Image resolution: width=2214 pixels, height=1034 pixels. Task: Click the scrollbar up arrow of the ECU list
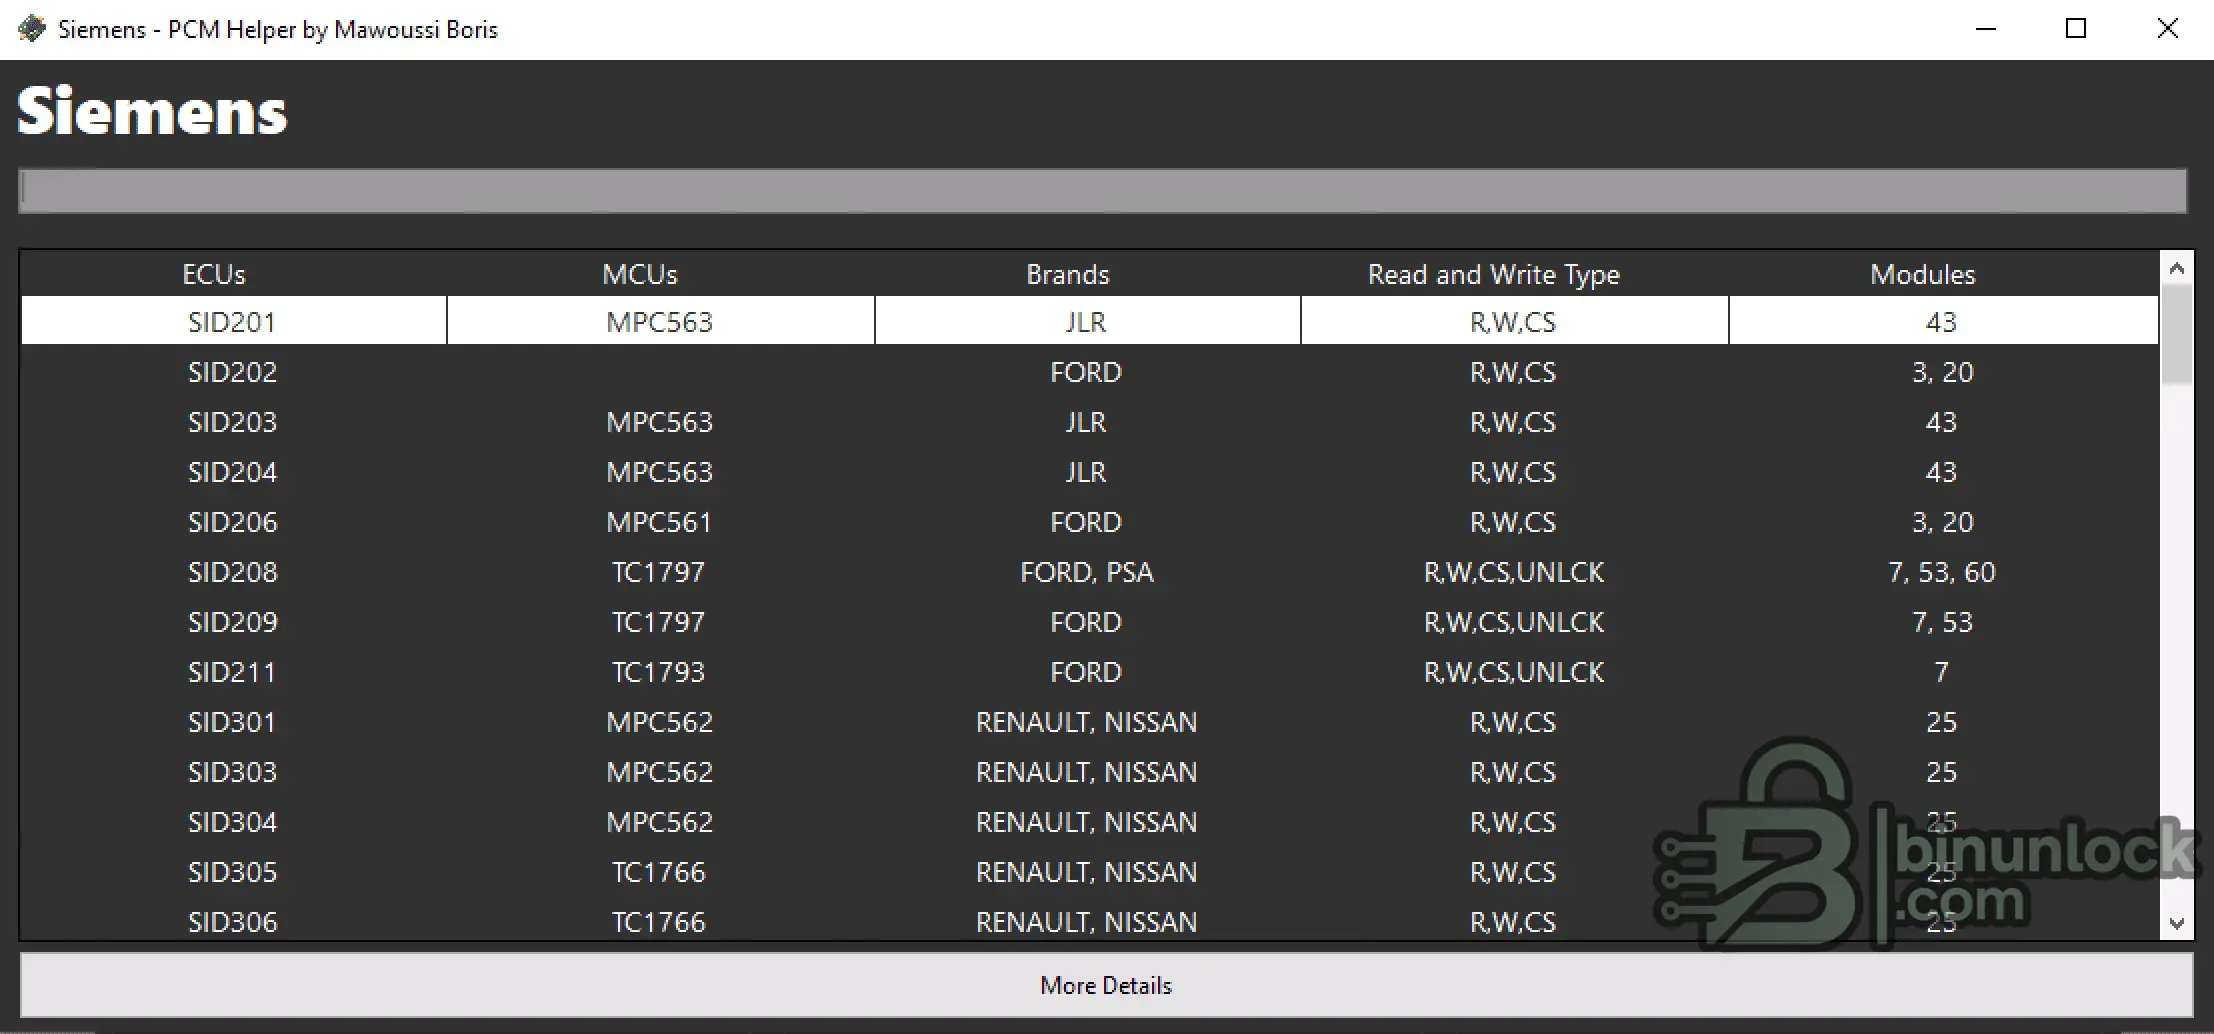(x=2177, y=268)
